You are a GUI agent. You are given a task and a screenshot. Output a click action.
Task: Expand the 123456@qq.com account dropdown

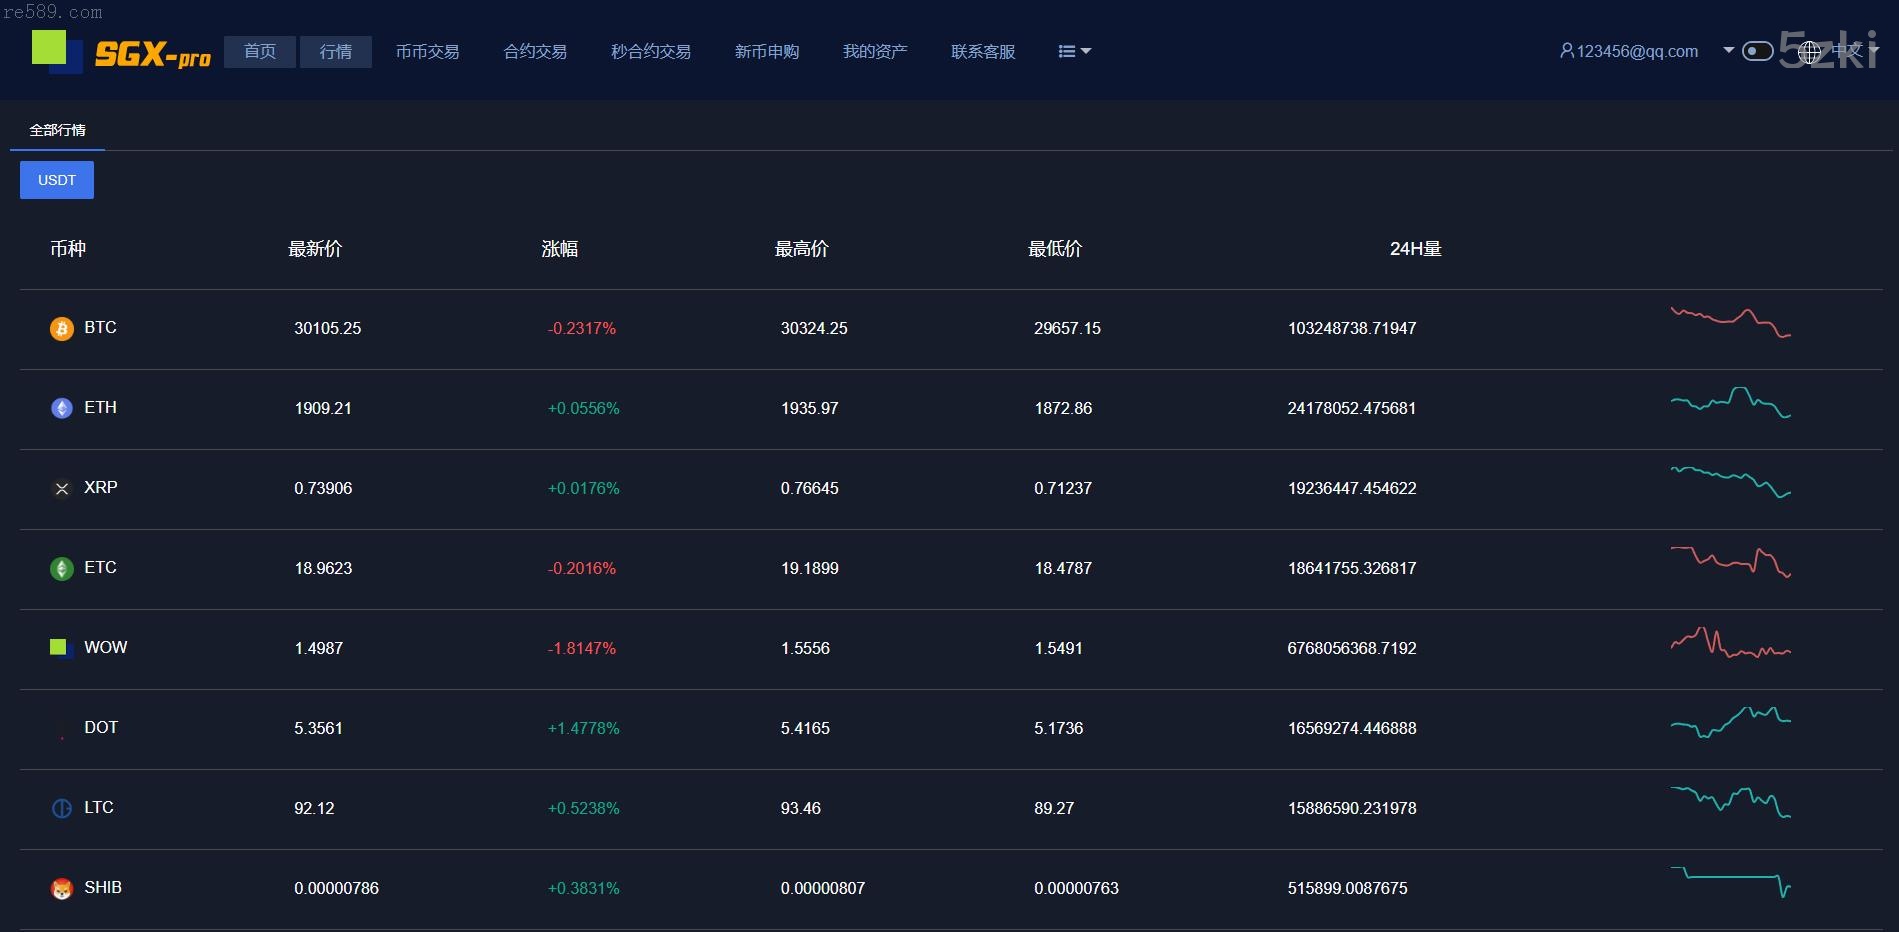[x=1728, y=50]
